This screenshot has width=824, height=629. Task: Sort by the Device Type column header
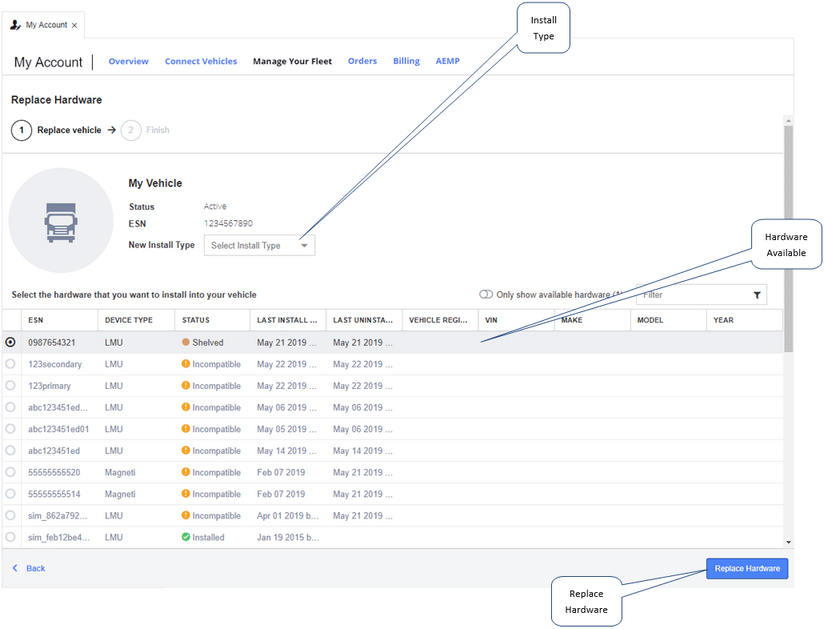[x=129, y=320]
